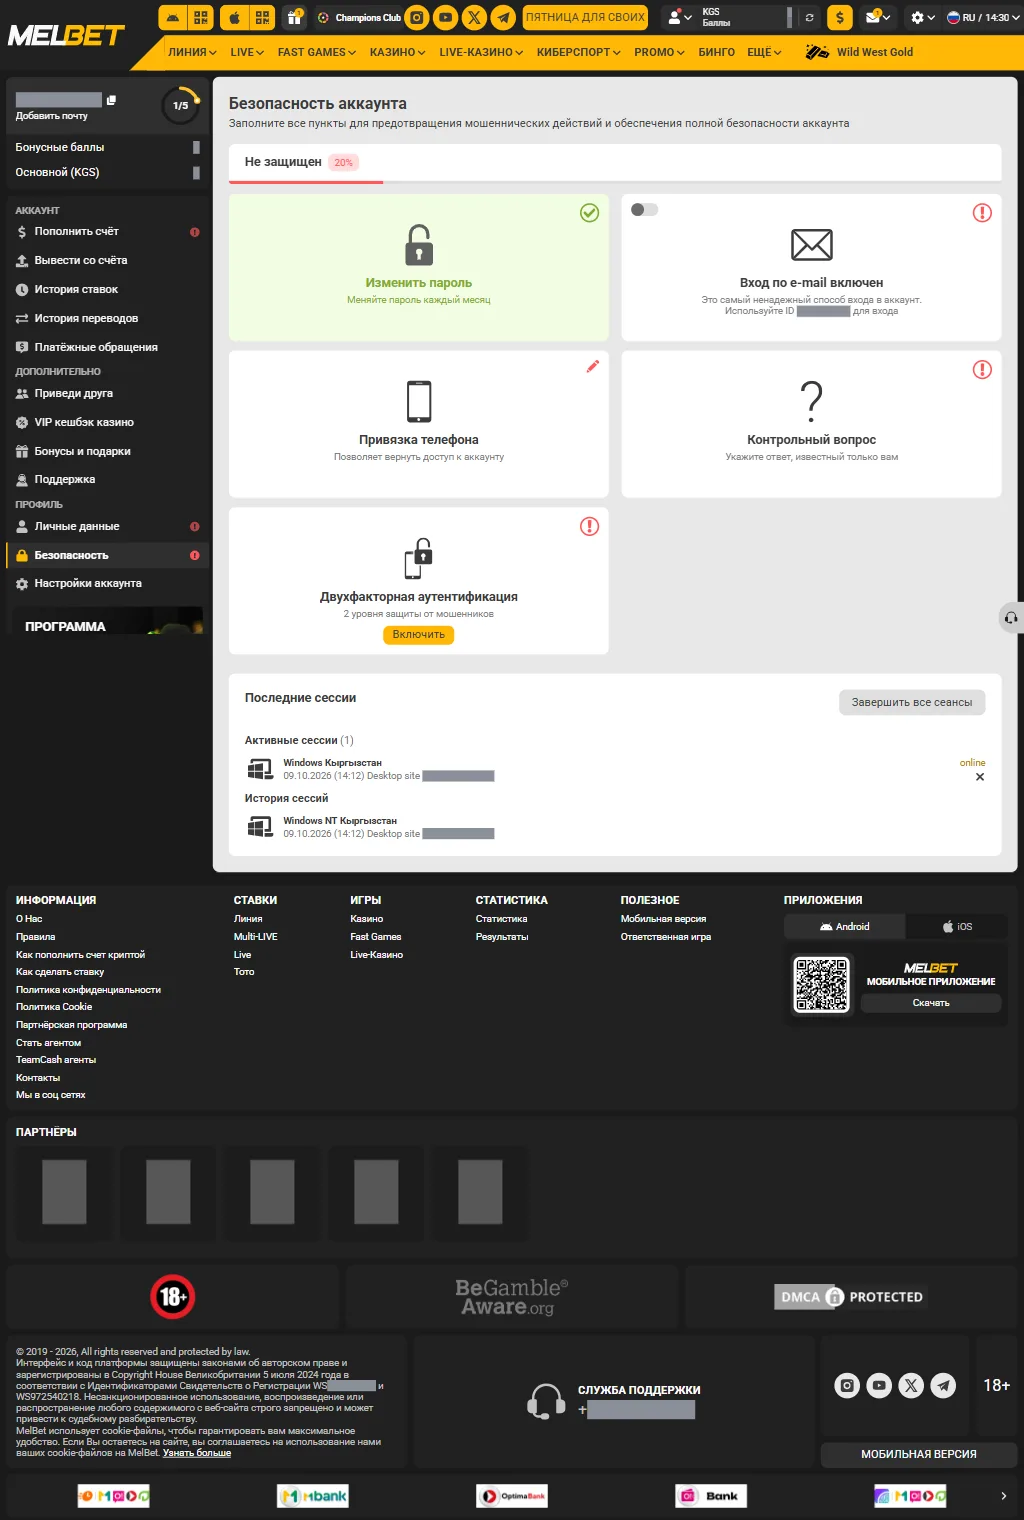Open История ставок in sidebar
This screenshot has height=1520, width=1024.
pyautogui.click(x=107, y=289)
